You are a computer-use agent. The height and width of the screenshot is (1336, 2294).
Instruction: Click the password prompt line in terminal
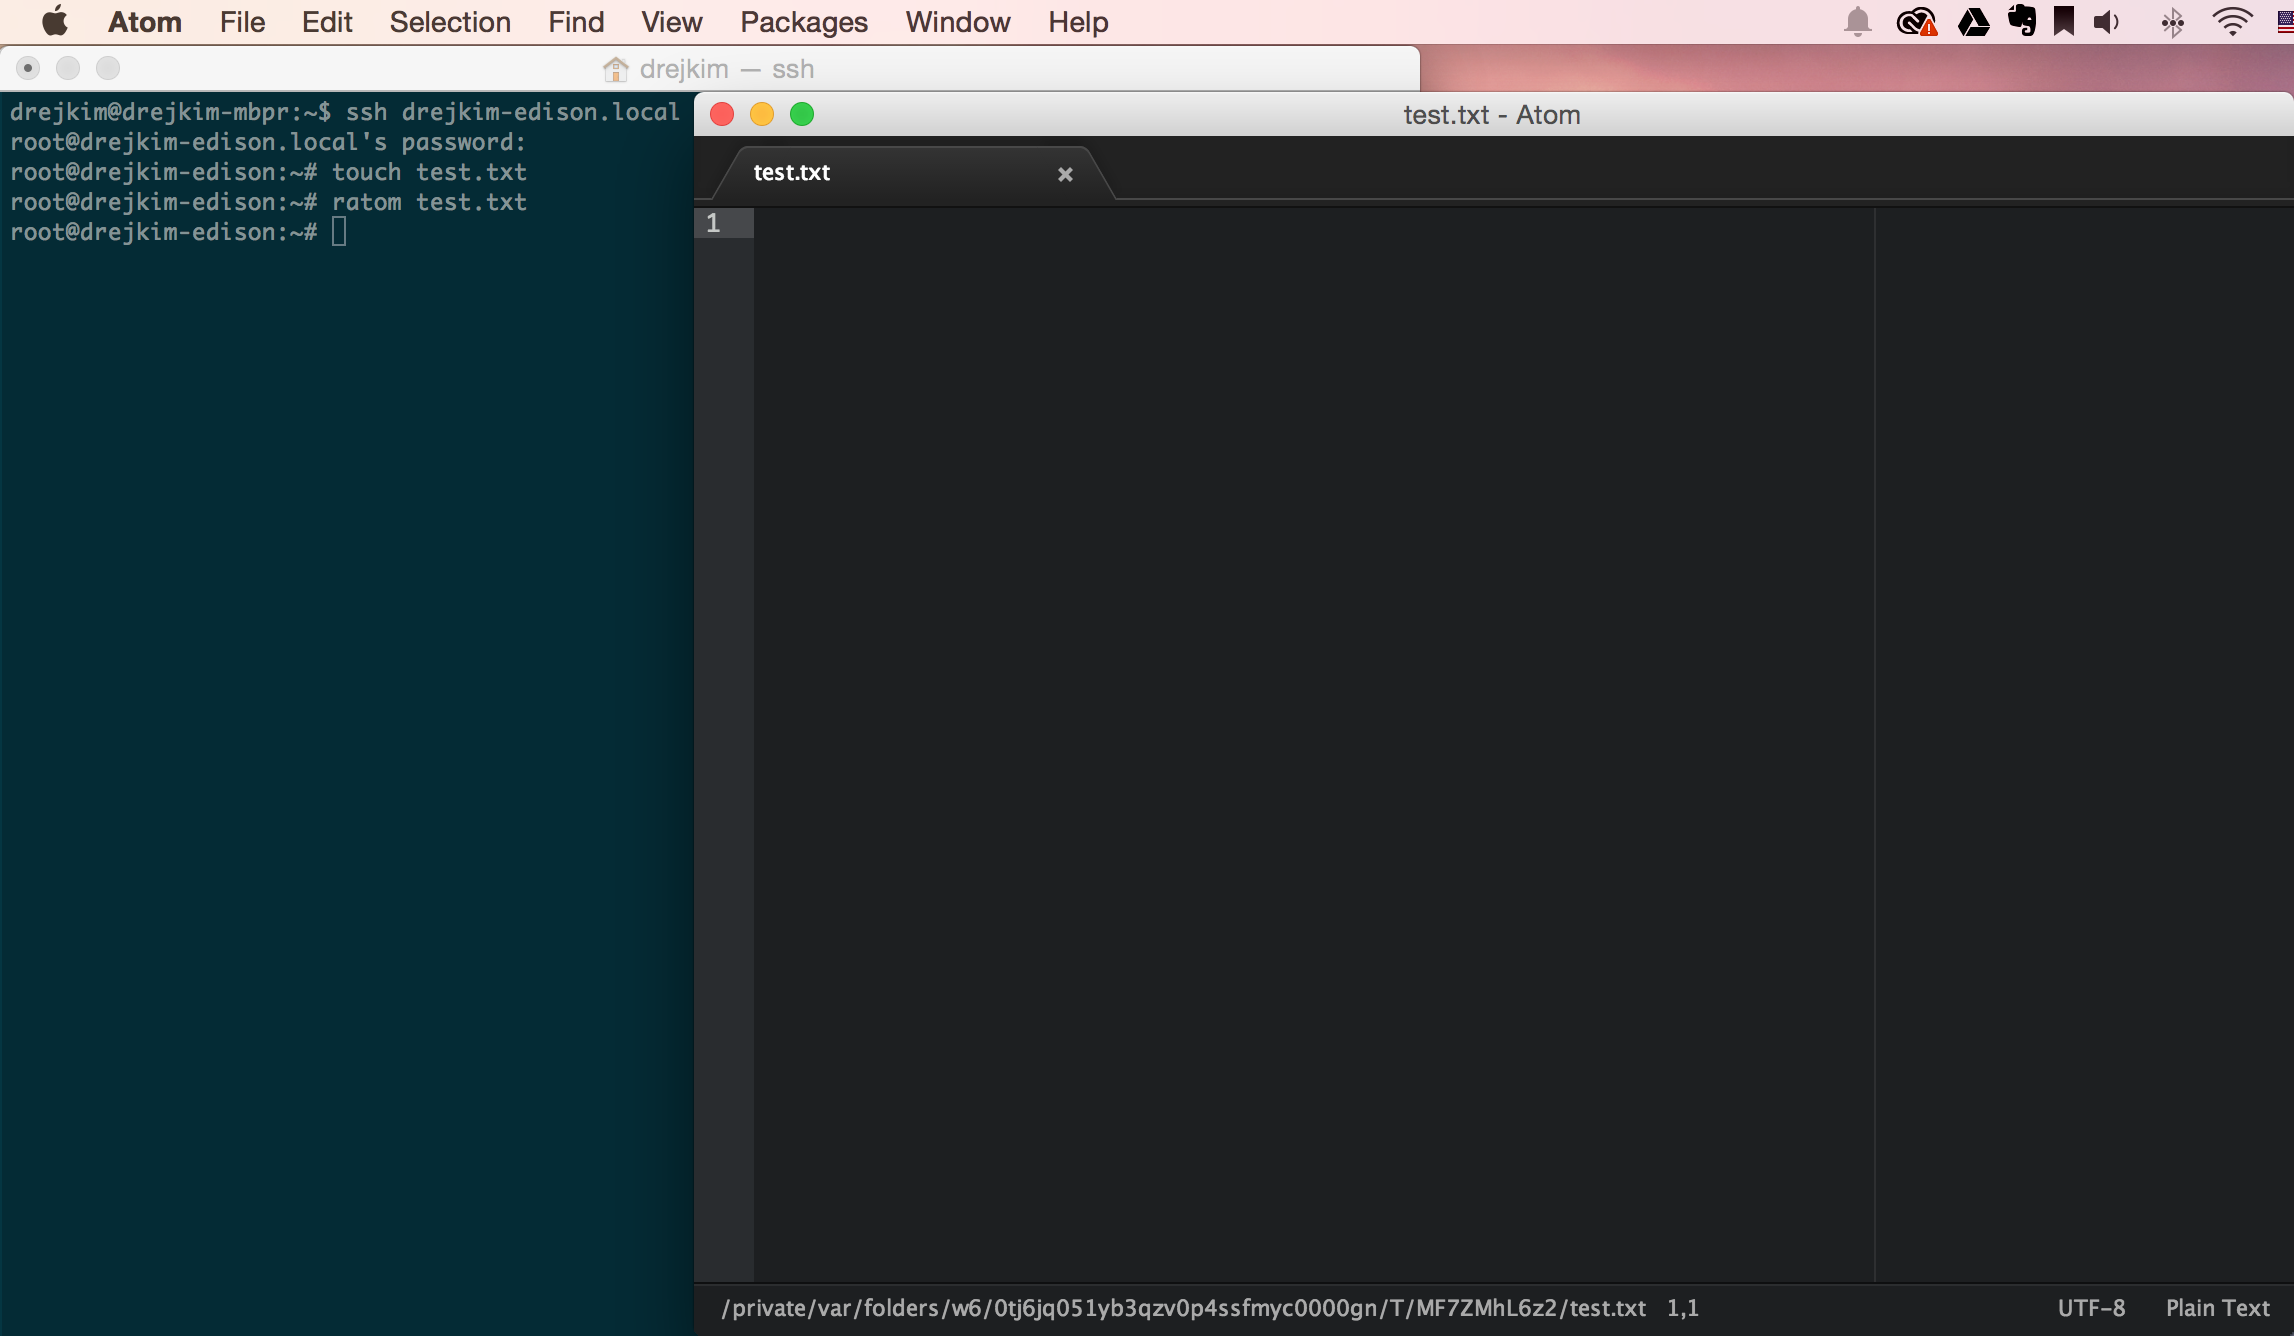tap(268, 142)
